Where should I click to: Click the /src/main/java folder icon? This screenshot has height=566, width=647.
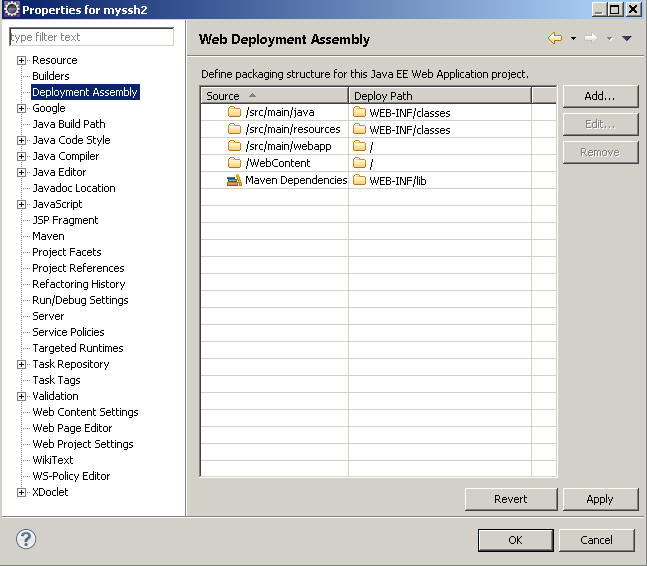(234, 112)
